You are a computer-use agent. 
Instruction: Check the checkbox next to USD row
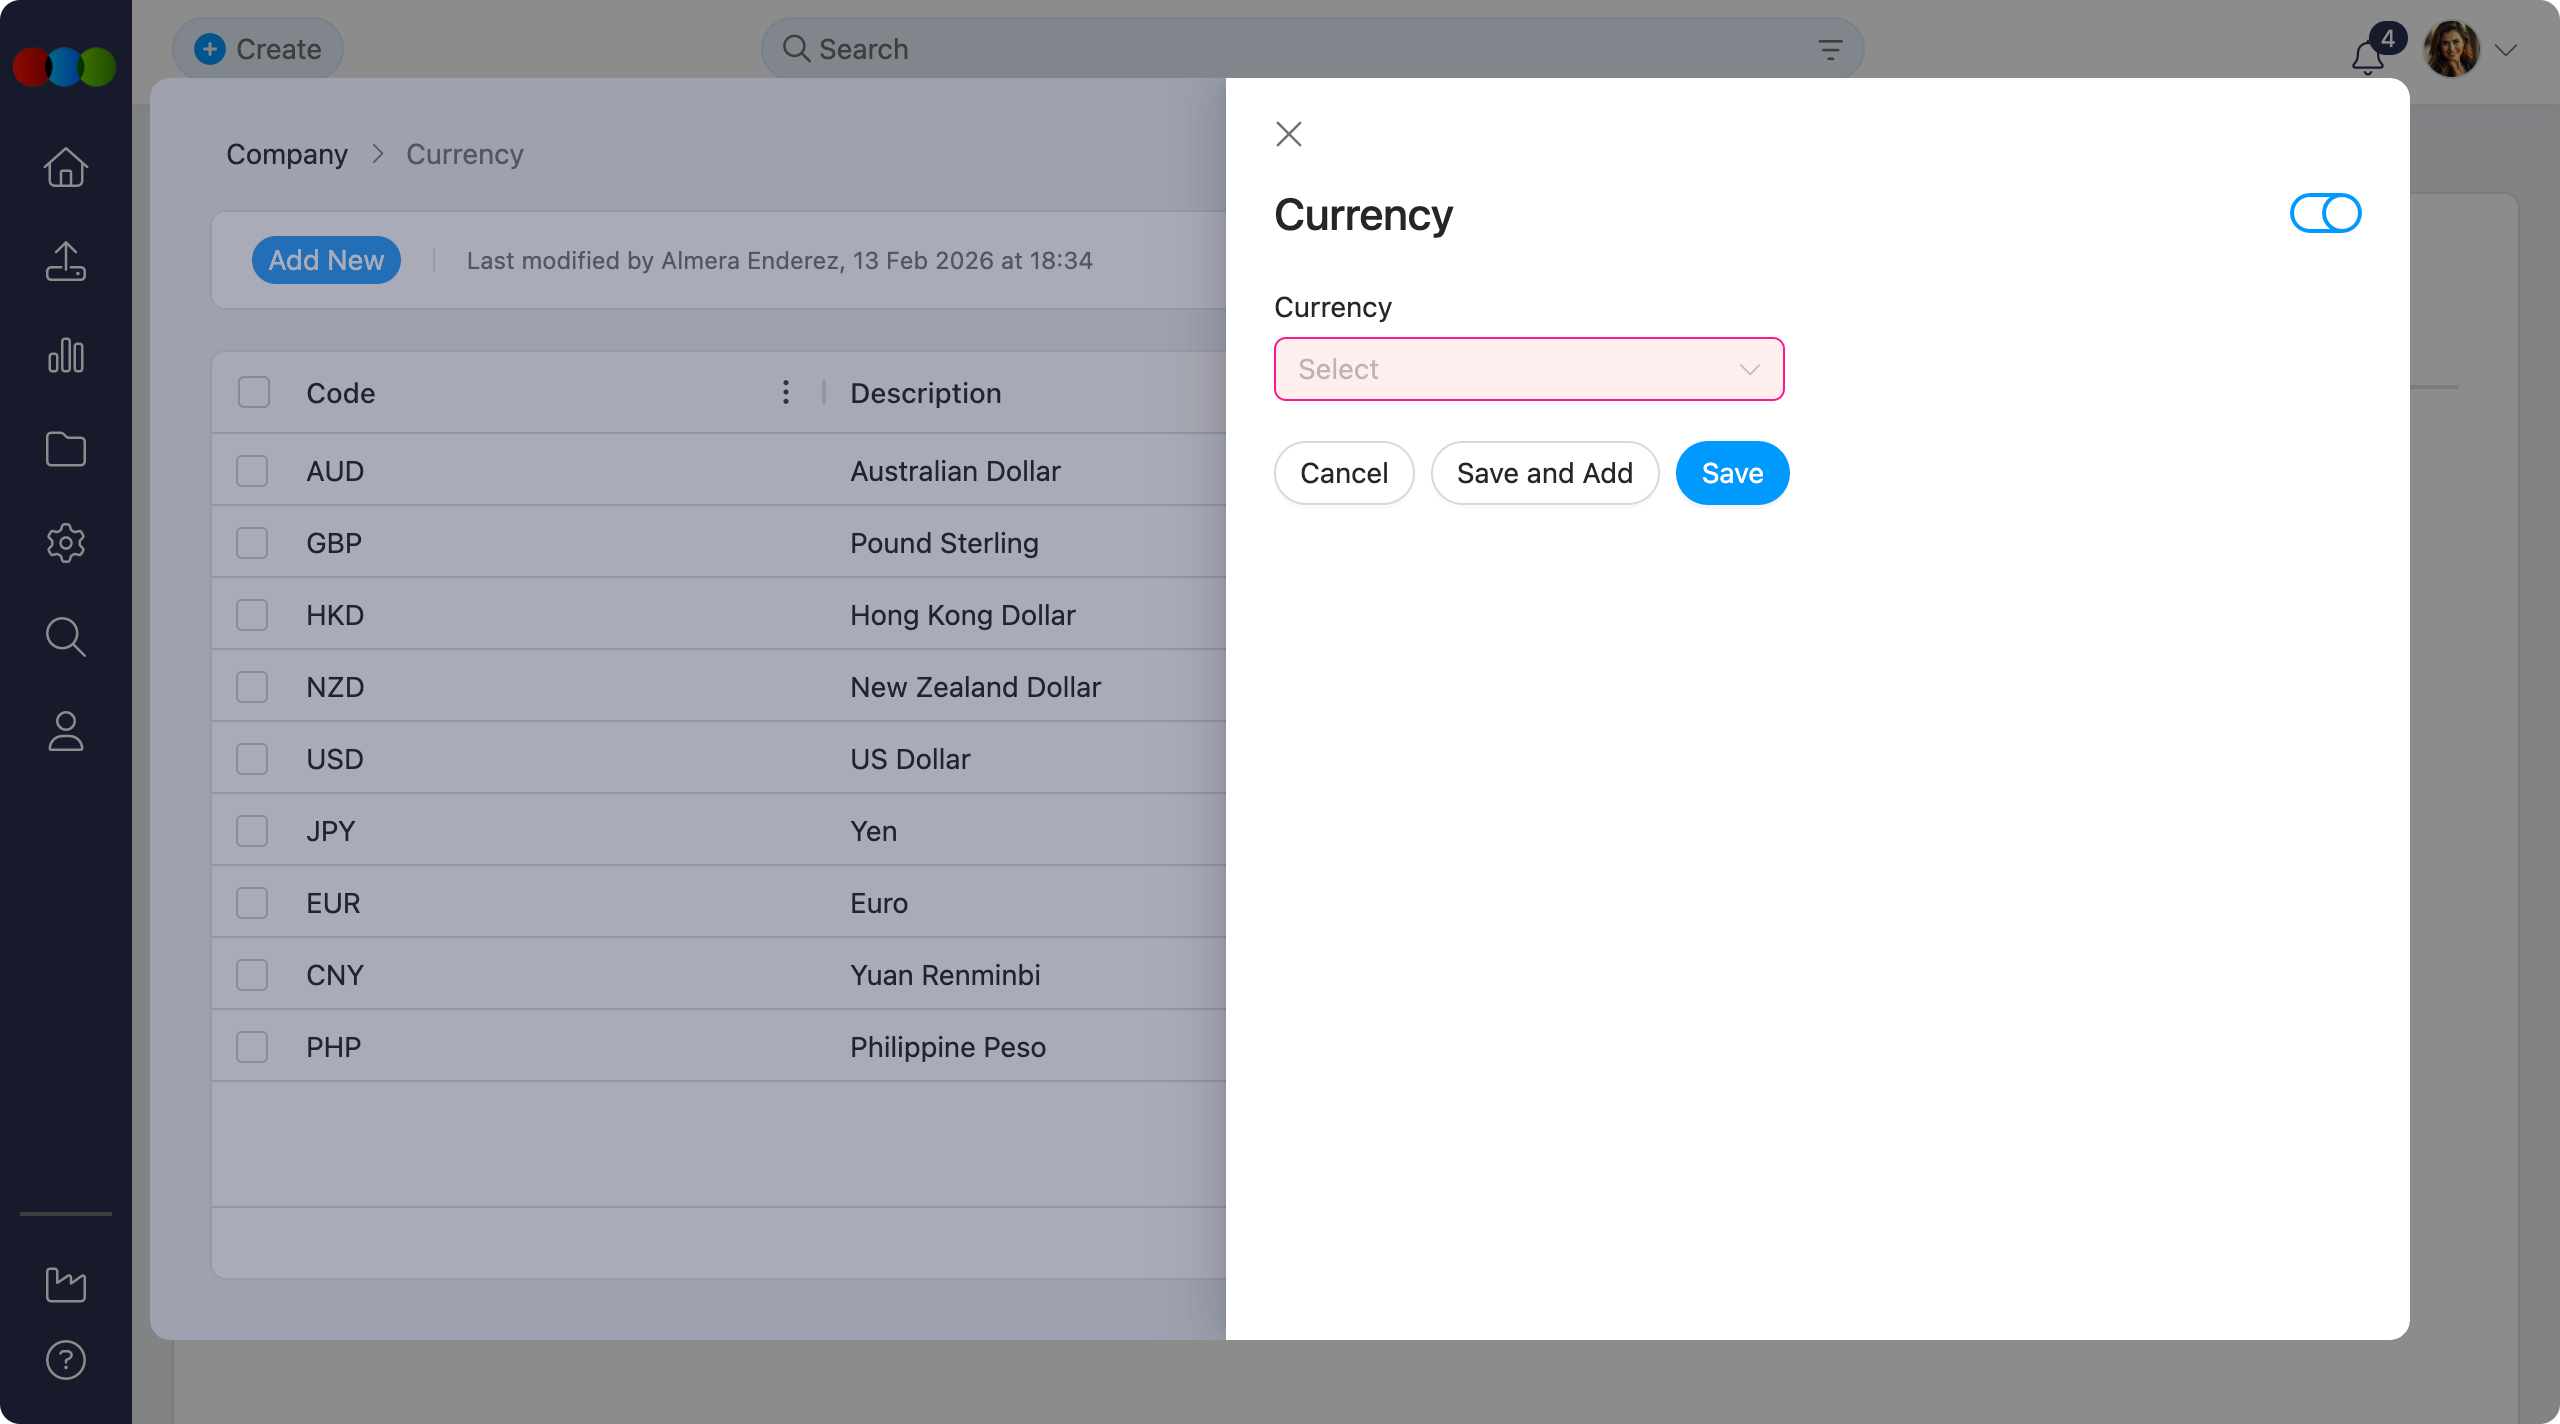click(252, 758)
